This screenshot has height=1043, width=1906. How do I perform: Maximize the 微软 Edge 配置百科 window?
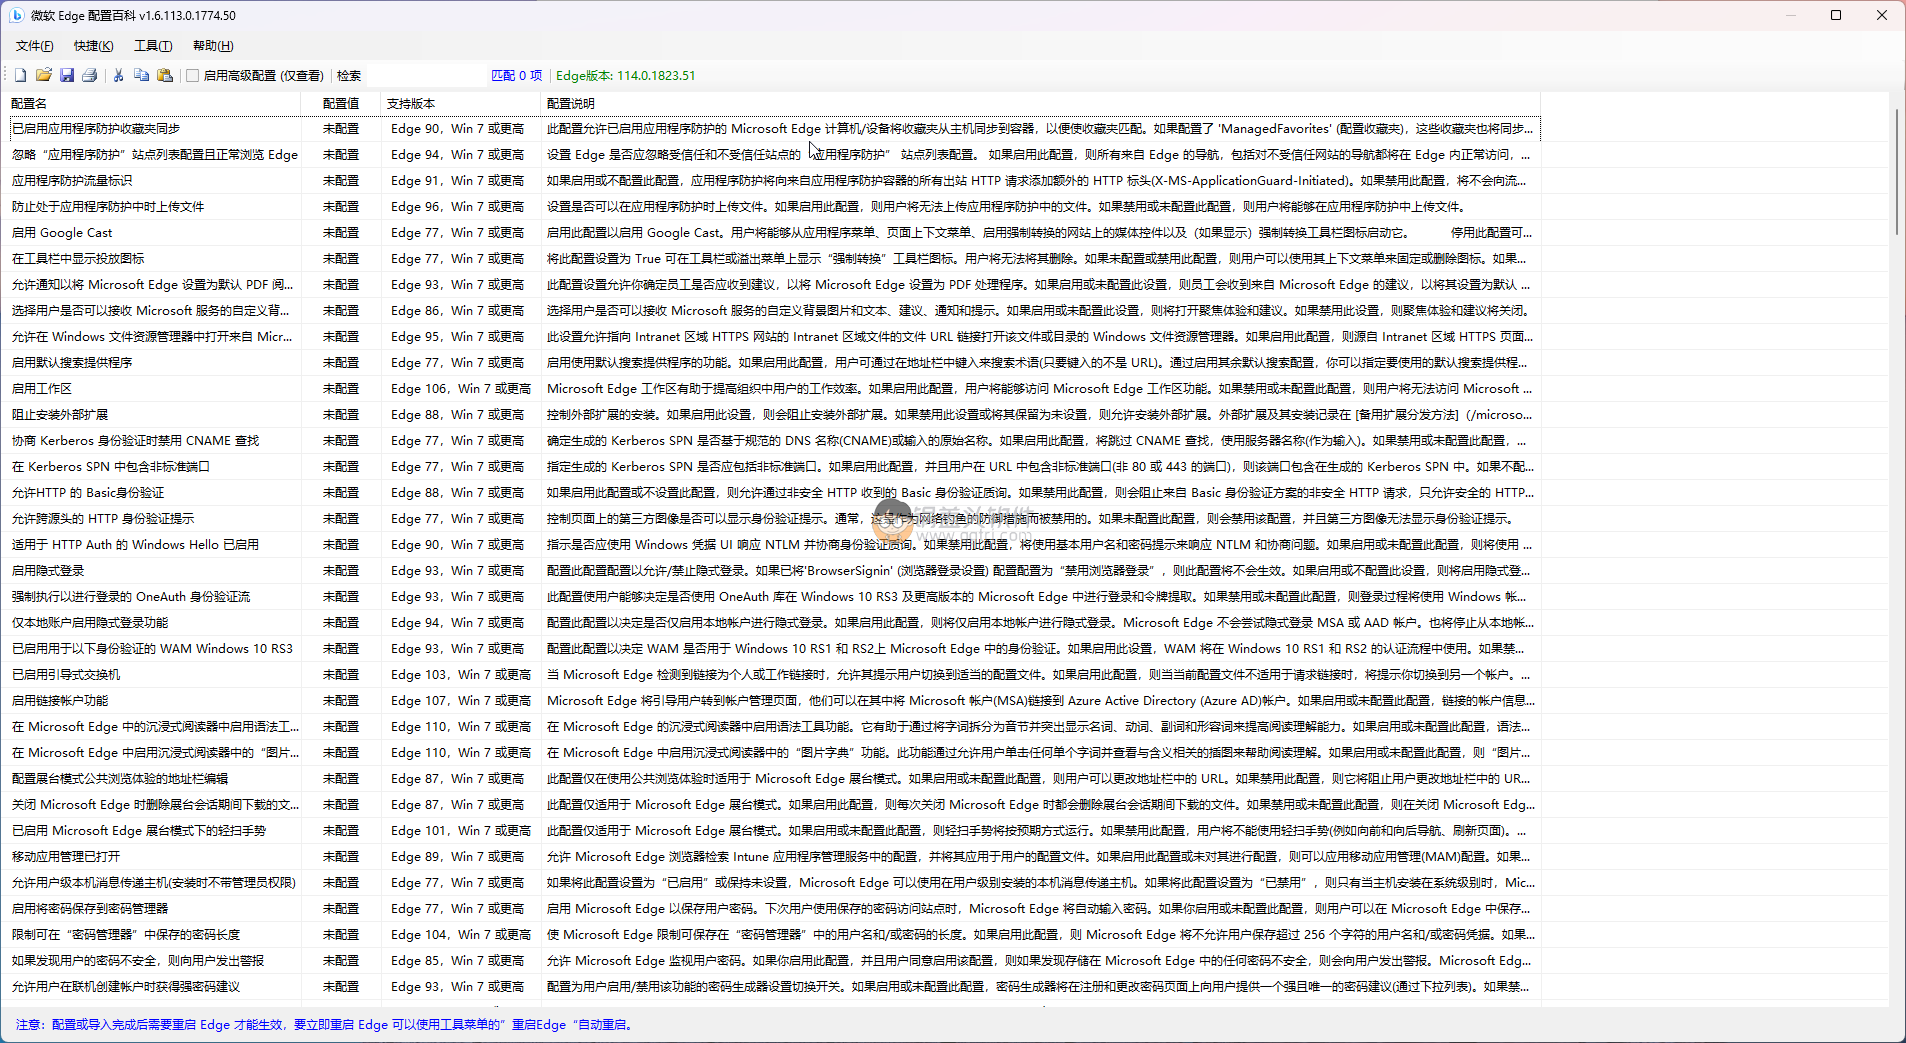[1836, 15]
